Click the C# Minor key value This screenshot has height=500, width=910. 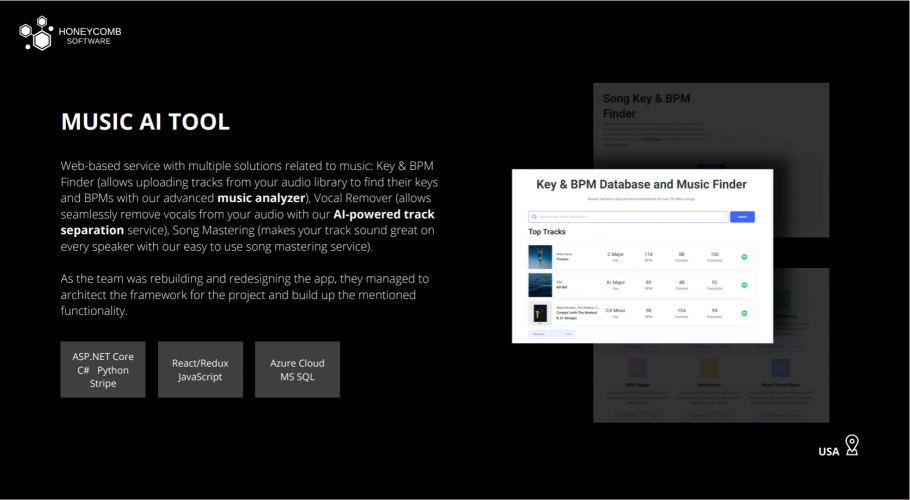615,310
